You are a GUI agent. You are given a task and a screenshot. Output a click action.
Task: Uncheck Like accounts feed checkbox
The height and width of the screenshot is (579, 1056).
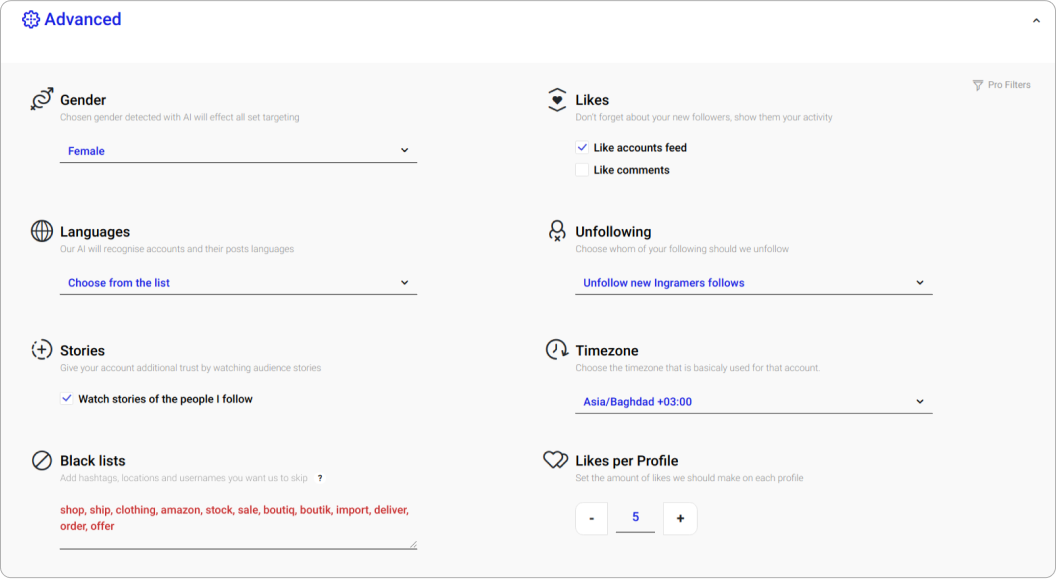tap(582, 147)
